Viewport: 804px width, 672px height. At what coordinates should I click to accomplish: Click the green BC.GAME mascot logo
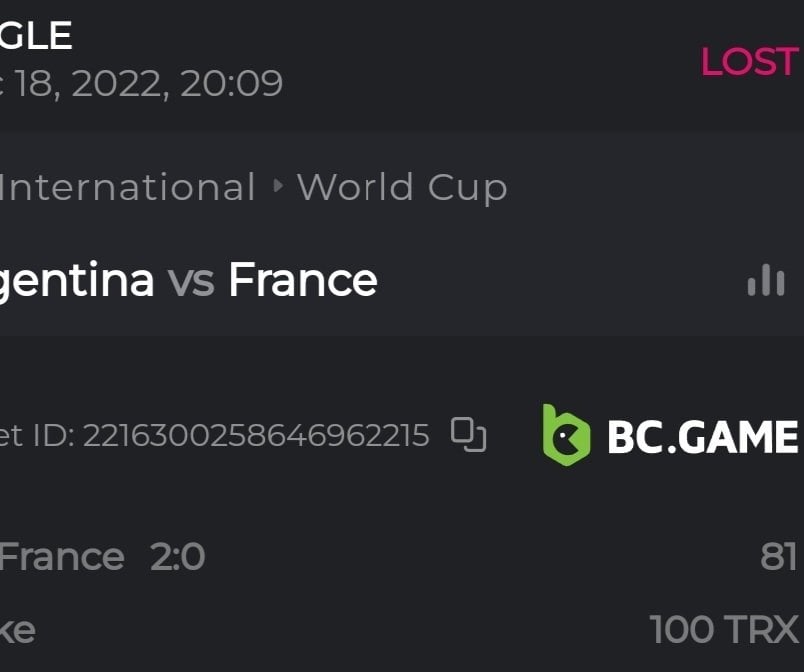(x=566, y=435)
